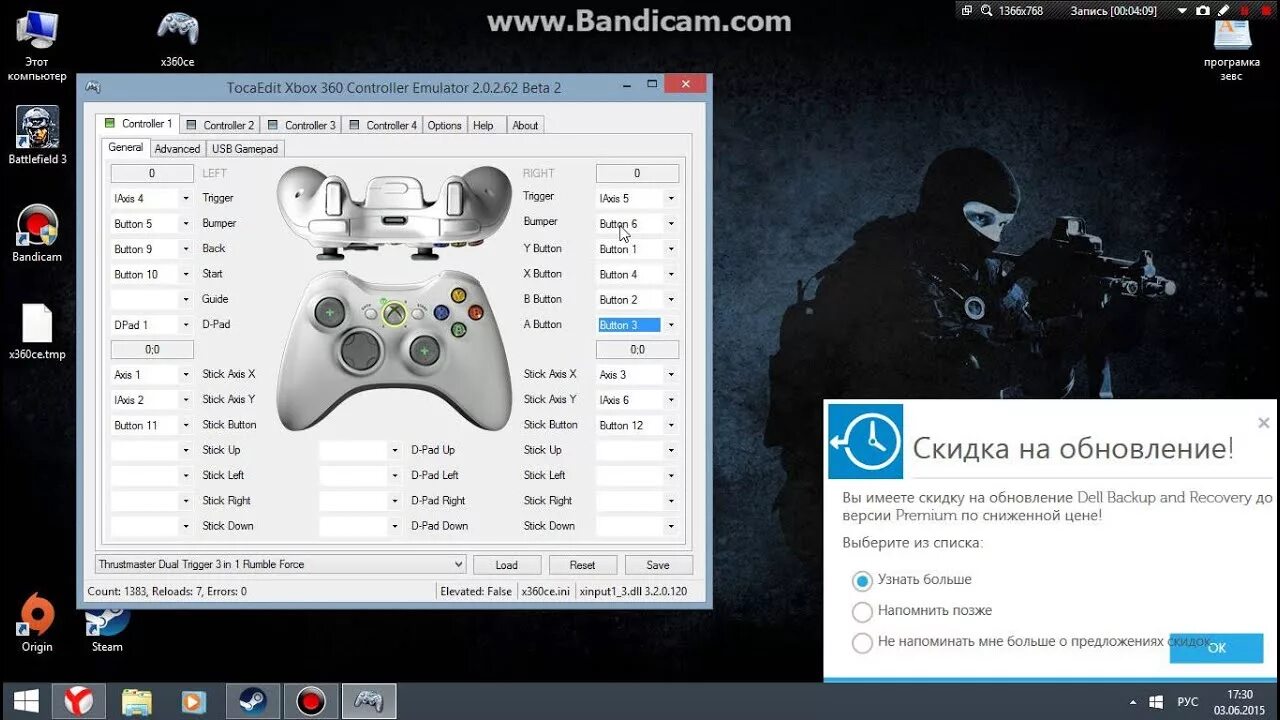Click the РУС language indicator
This screenshot has width=1280, height=720.
pyautogui.click(x=1188, y=702)
